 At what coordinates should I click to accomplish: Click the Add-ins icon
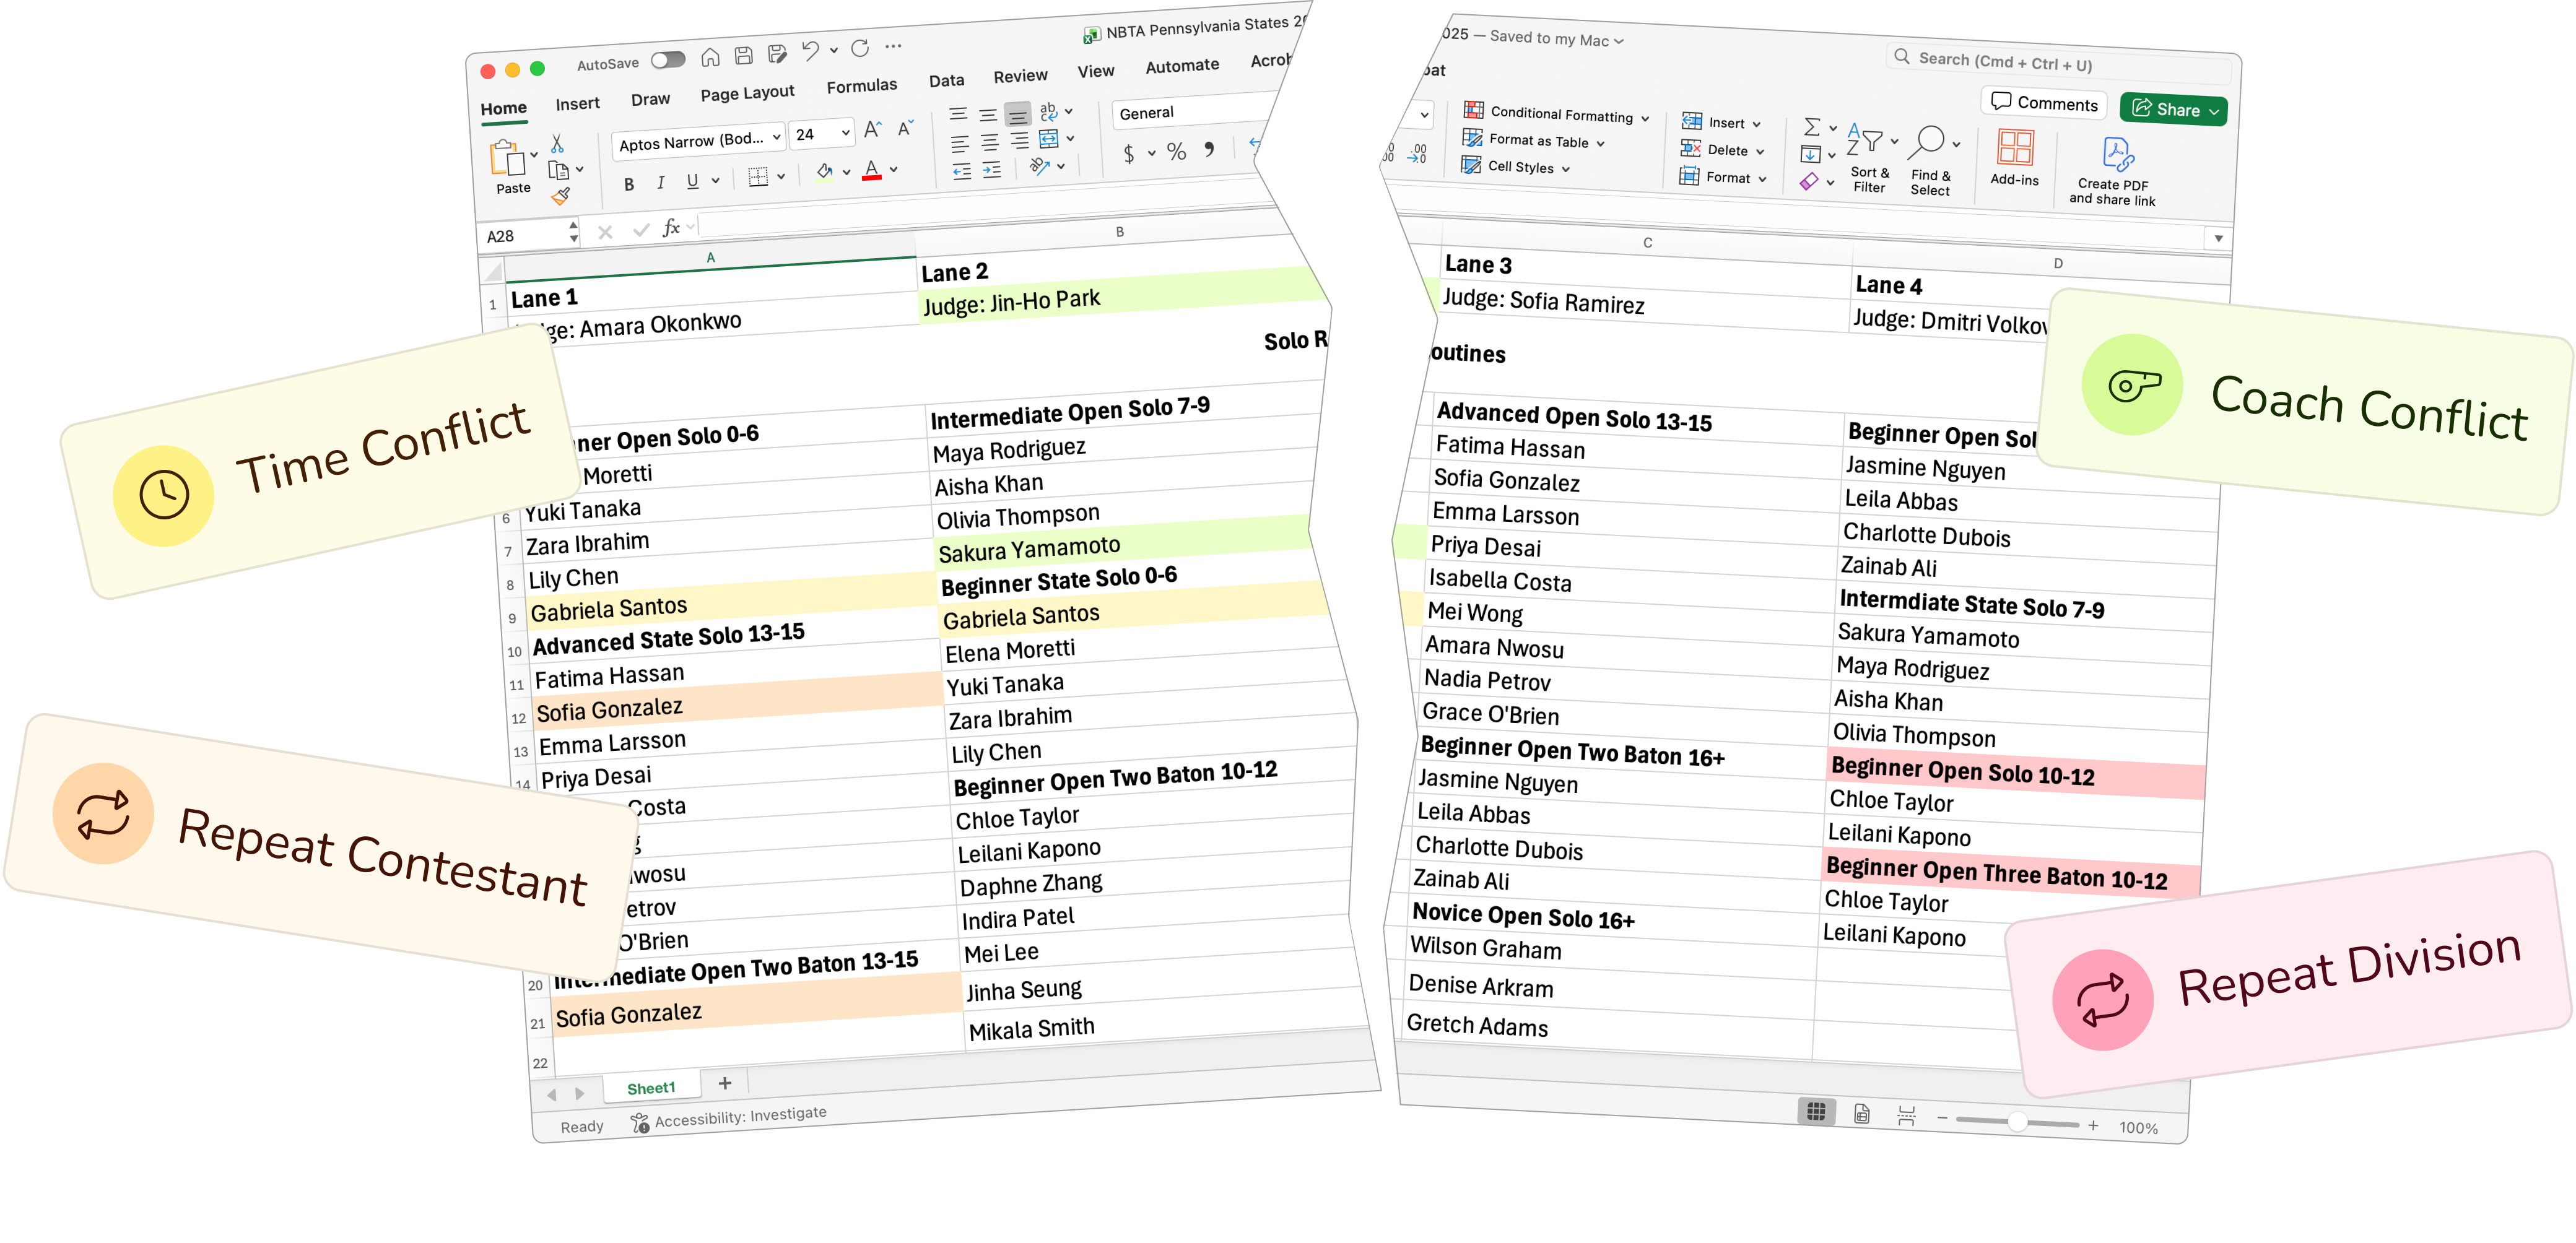pos(2014,158)
